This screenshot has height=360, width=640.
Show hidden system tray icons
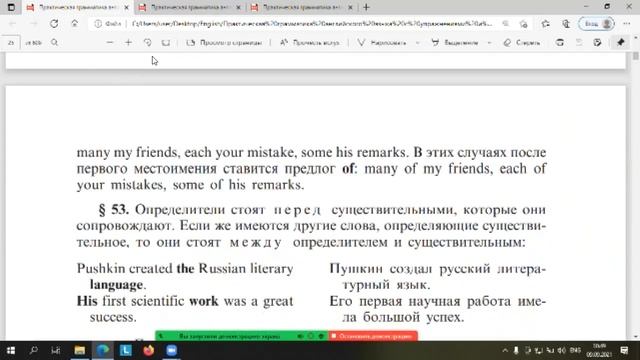505,350
